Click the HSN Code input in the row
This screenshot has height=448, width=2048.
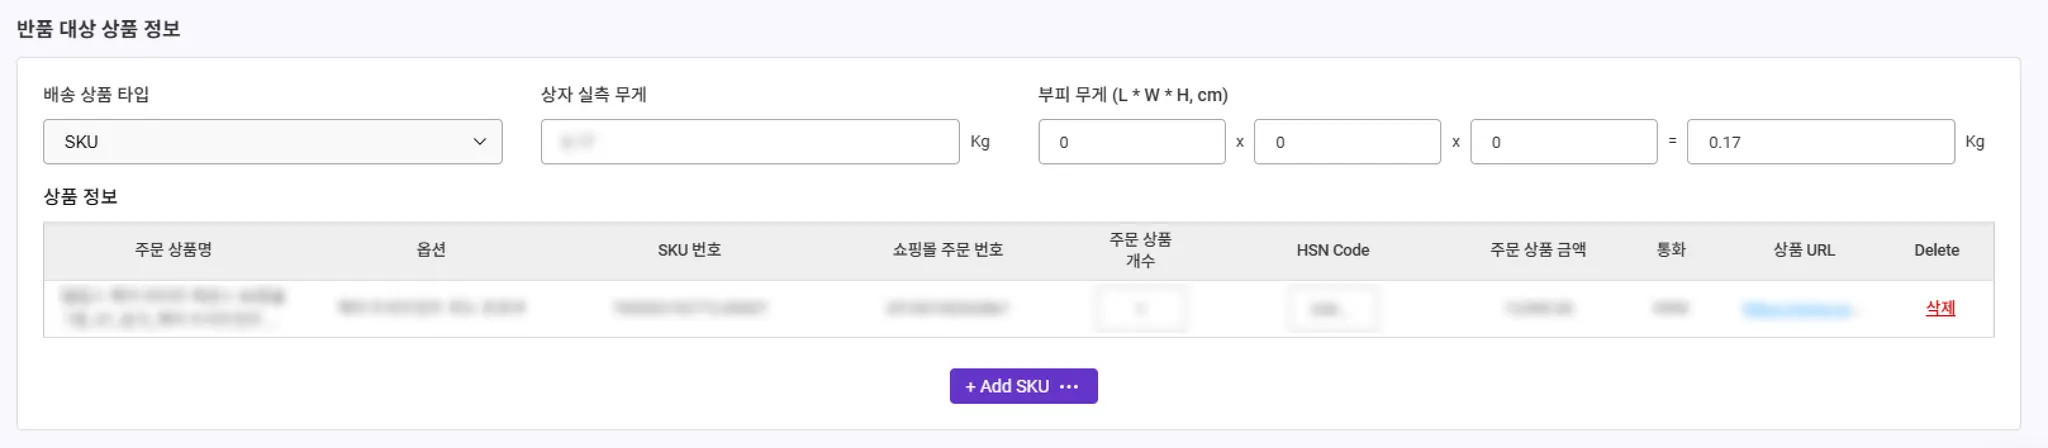coord(1332,309)
